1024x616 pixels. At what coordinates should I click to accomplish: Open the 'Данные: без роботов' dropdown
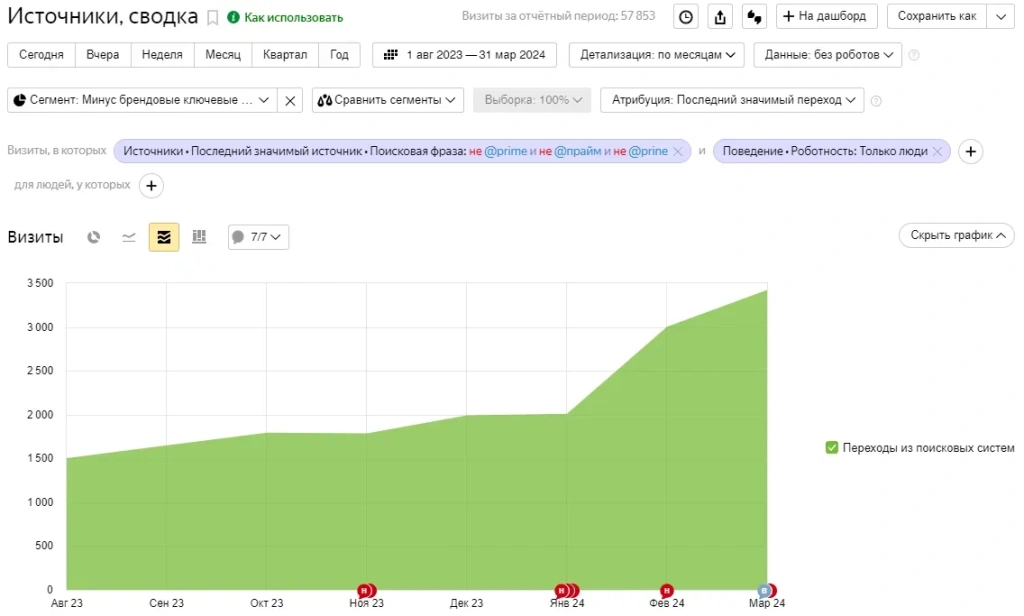830,55
